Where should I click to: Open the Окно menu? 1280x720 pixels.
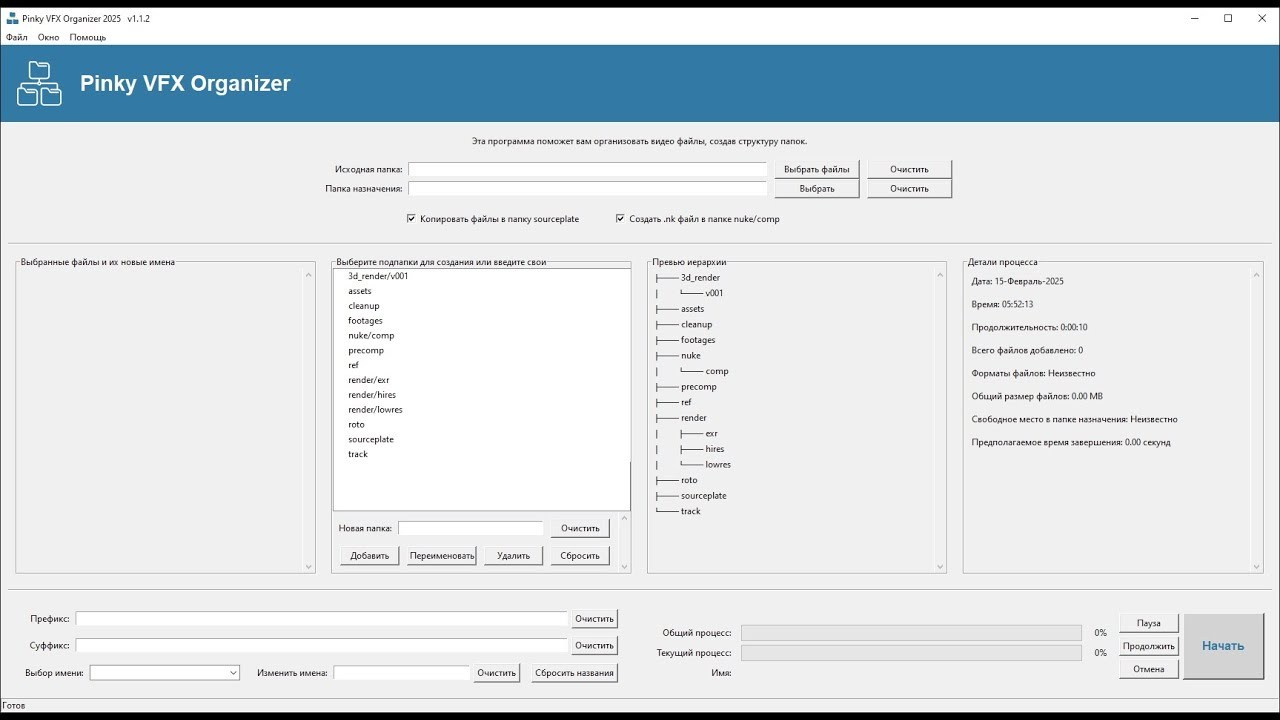click(x=49, y=37)
